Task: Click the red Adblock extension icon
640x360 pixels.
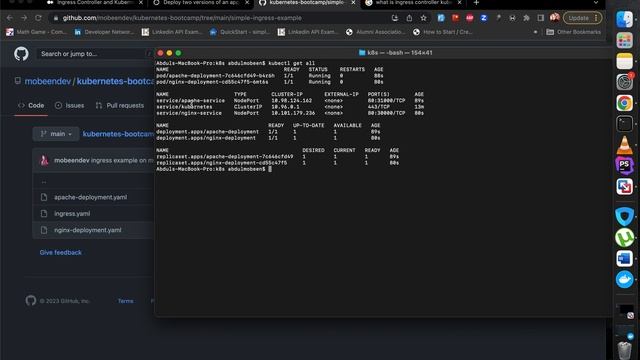Action: coord(469,18)
